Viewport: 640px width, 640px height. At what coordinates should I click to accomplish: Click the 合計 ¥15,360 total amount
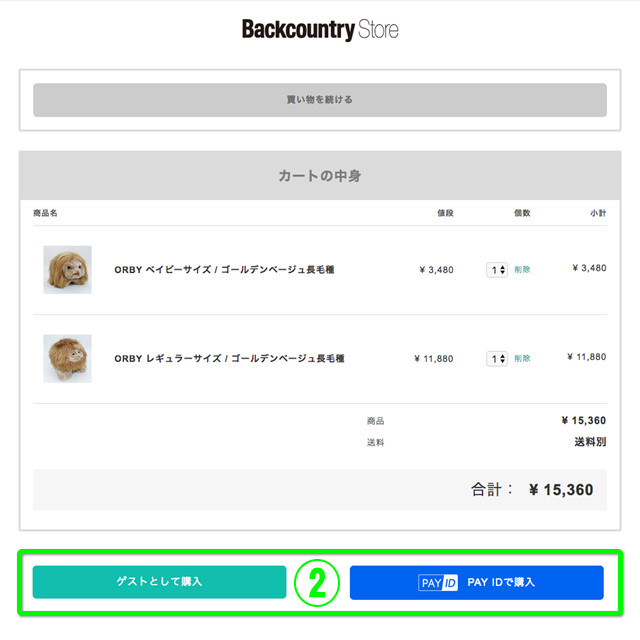pos(560,489)
